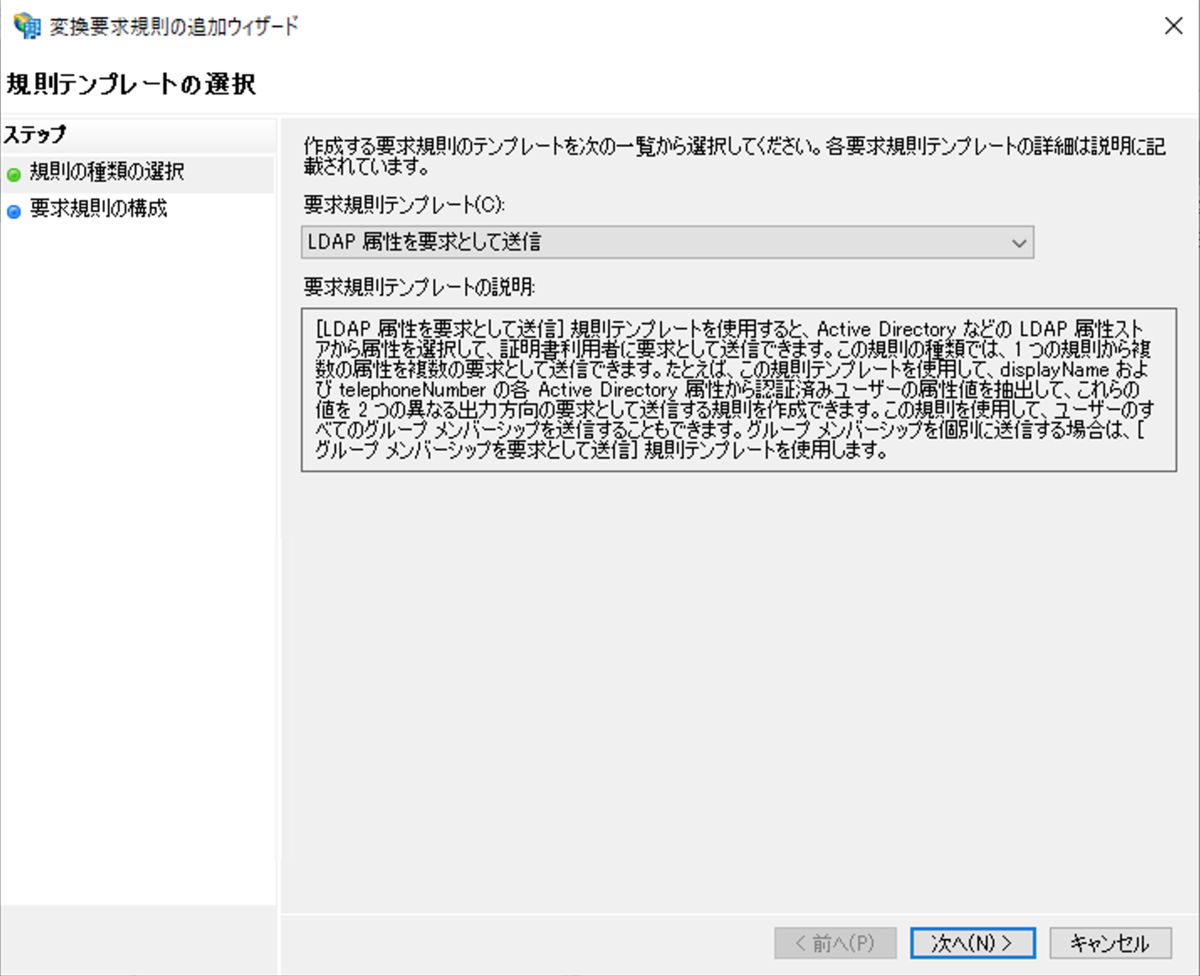Click the 次へ(N) button to proceed
This screenshot has width=1200, height=976.
click(x=972, y=942)
